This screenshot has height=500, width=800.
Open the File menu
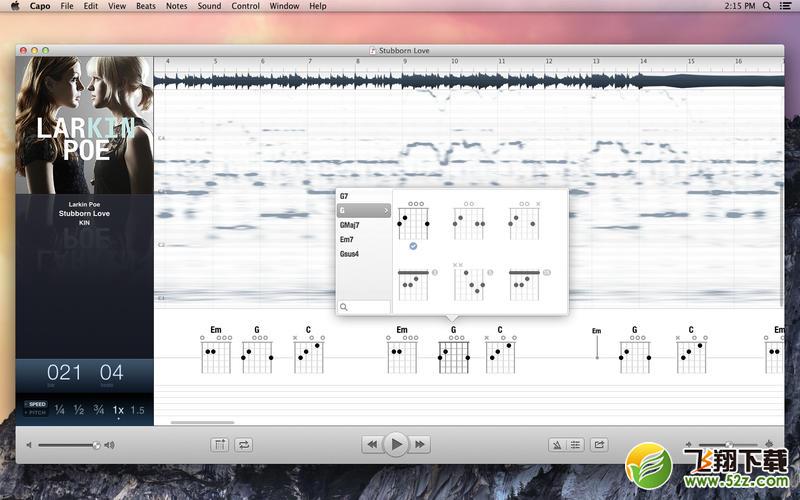click(67, 6)
